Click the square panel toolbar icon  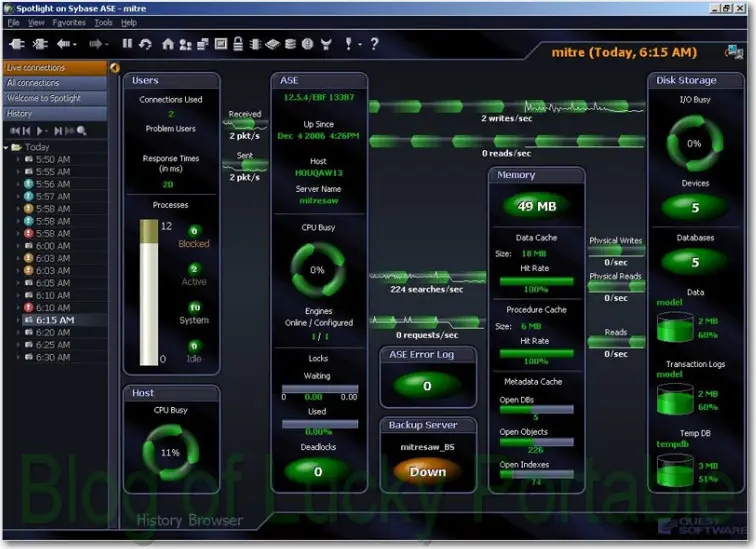[x=221, y=44]
